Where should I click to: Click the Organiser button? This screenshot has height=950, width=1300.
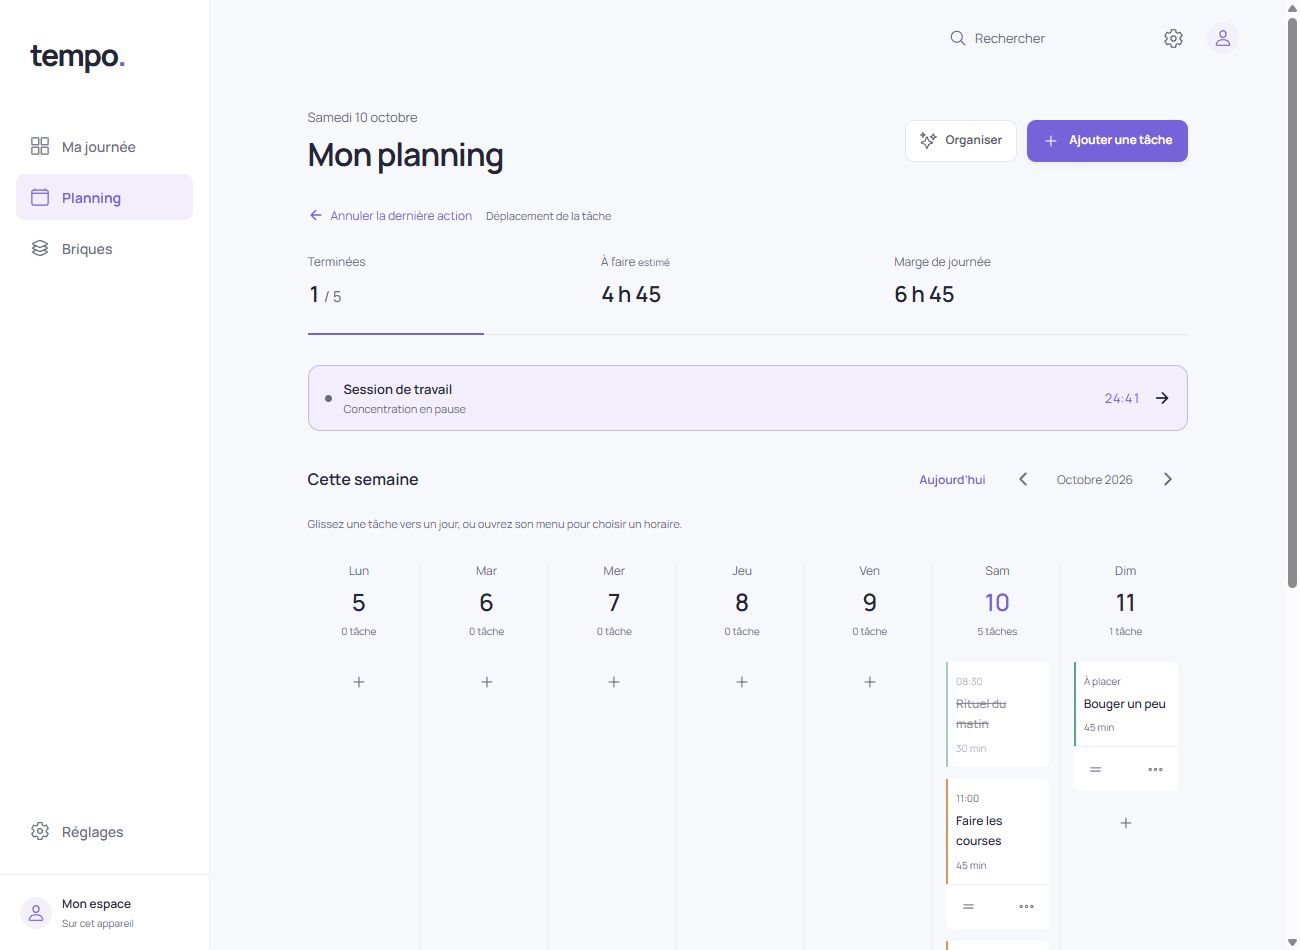coord(961,141)
